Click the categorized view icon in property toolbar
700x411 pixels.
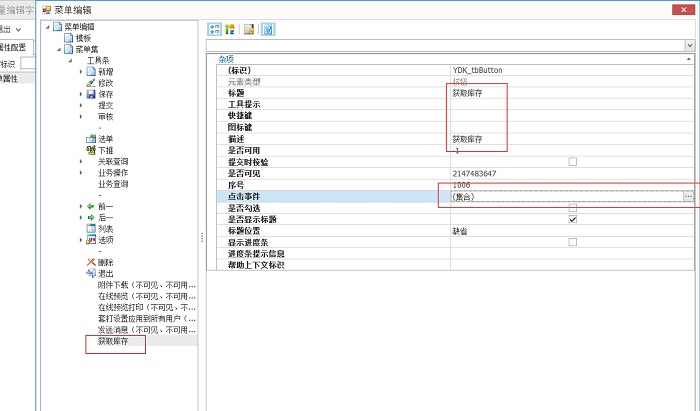pyautogui.click(x=214, y=29)
